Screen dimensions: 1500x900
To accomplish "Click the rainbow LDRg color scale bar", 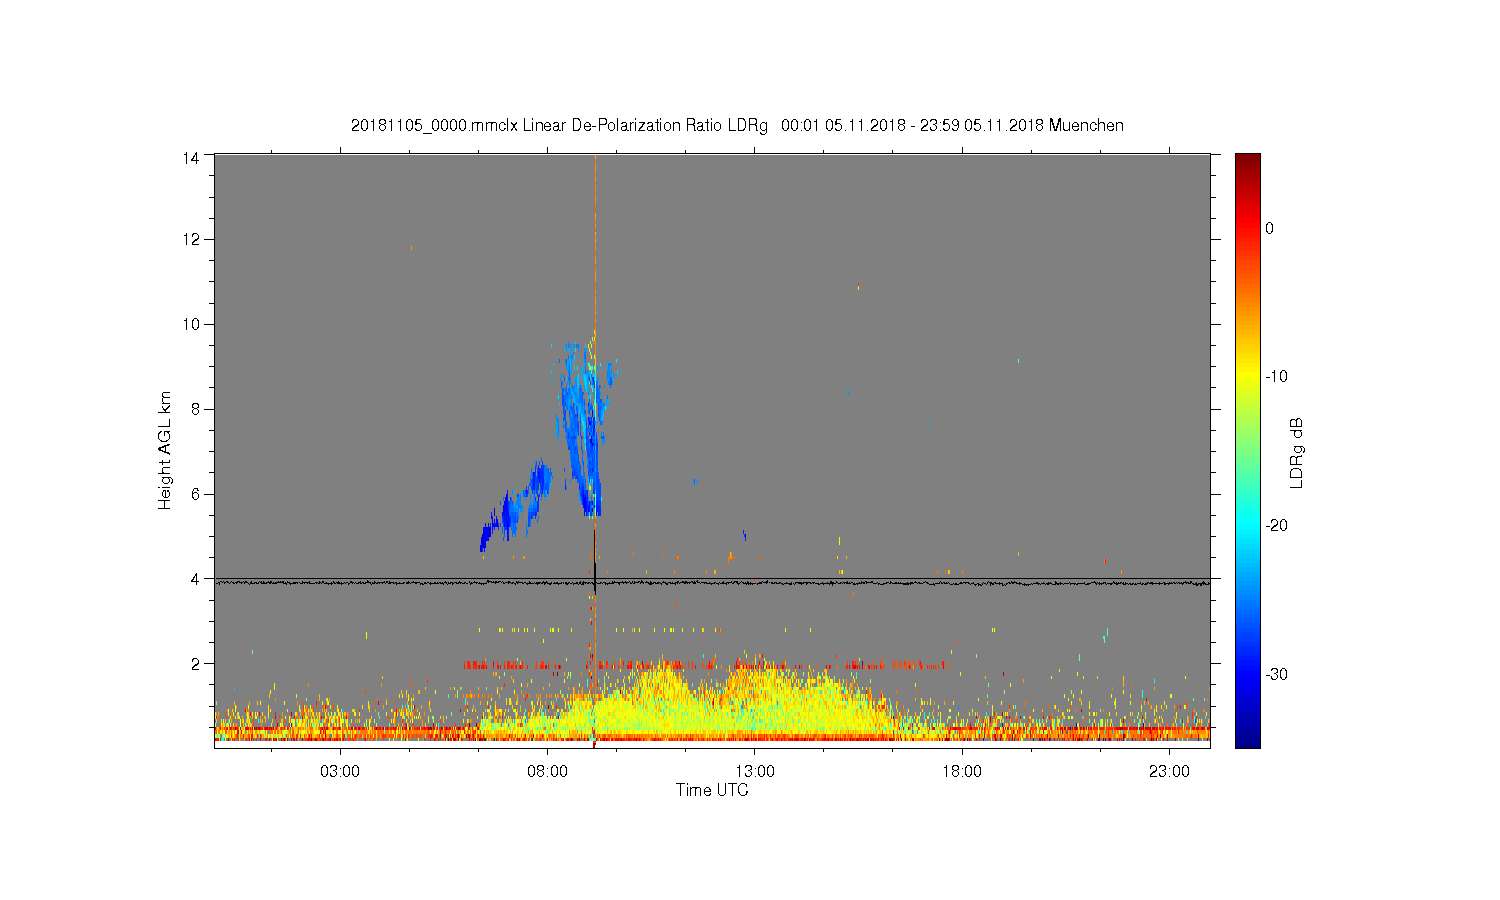I will click(1247, 450).
